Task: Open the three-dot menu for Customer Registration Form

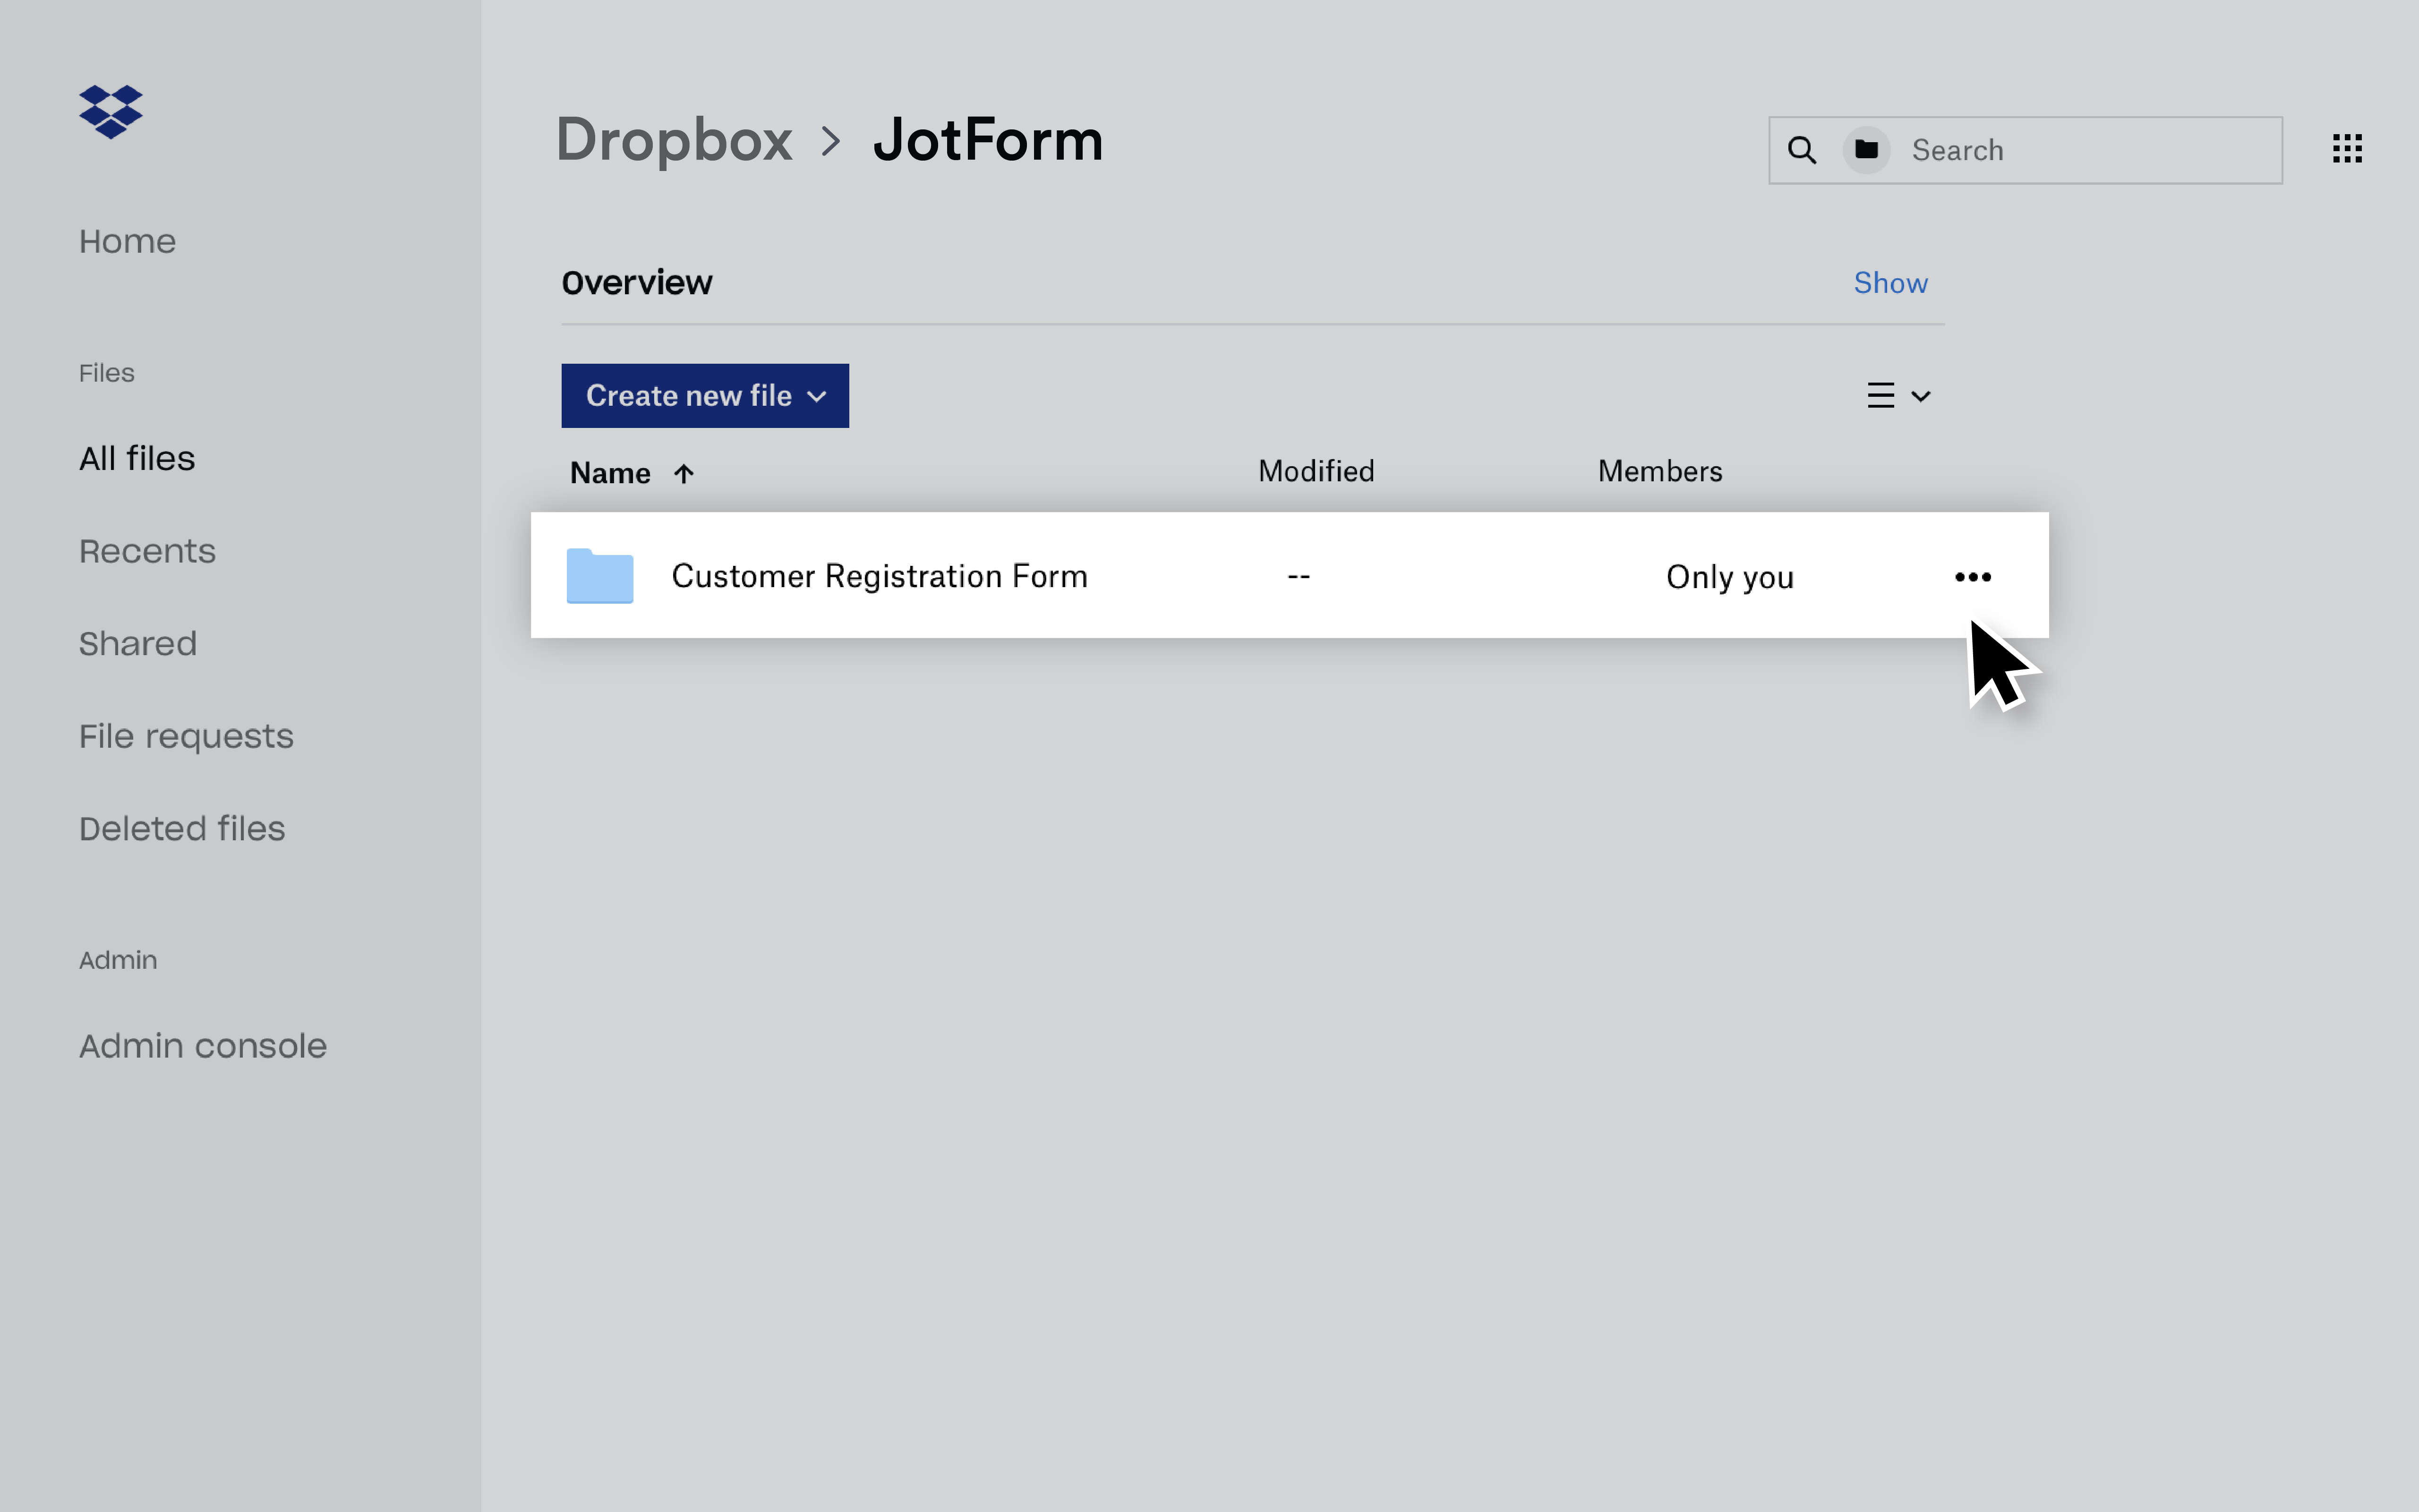Action: coord(1972,577)
